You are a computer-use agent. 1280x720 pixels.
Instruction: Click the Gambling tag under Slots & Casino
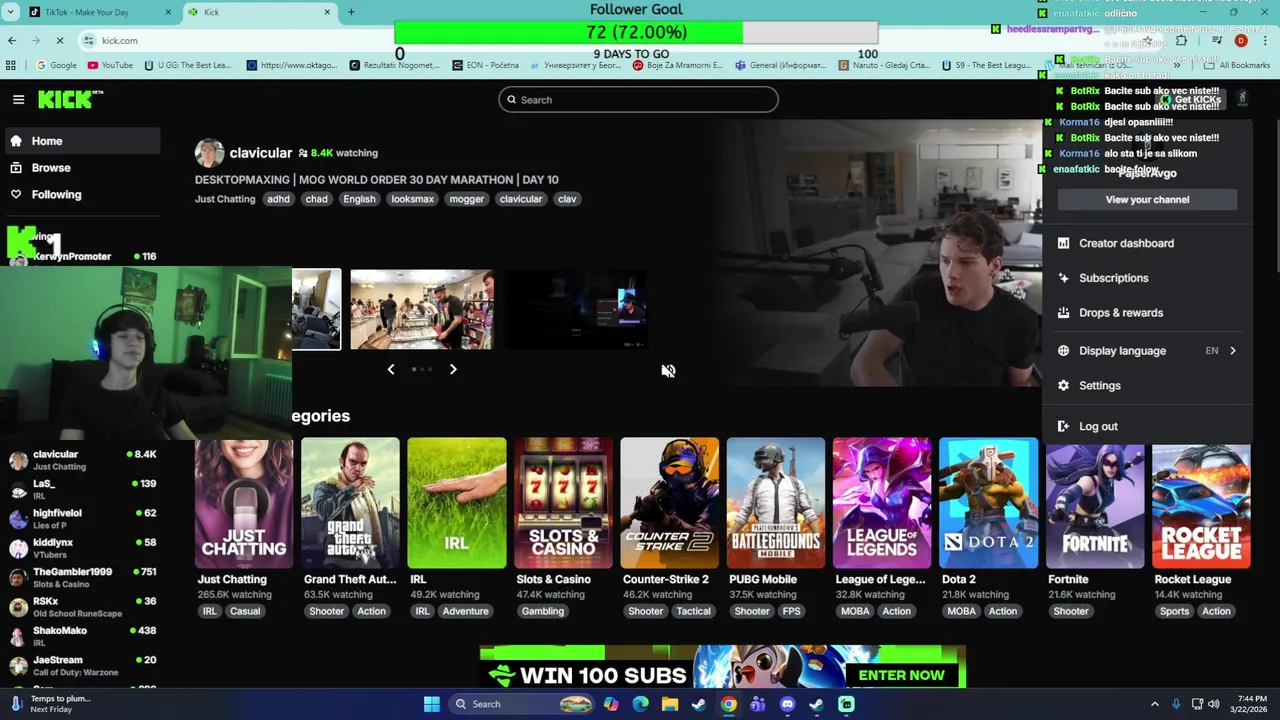543,611
